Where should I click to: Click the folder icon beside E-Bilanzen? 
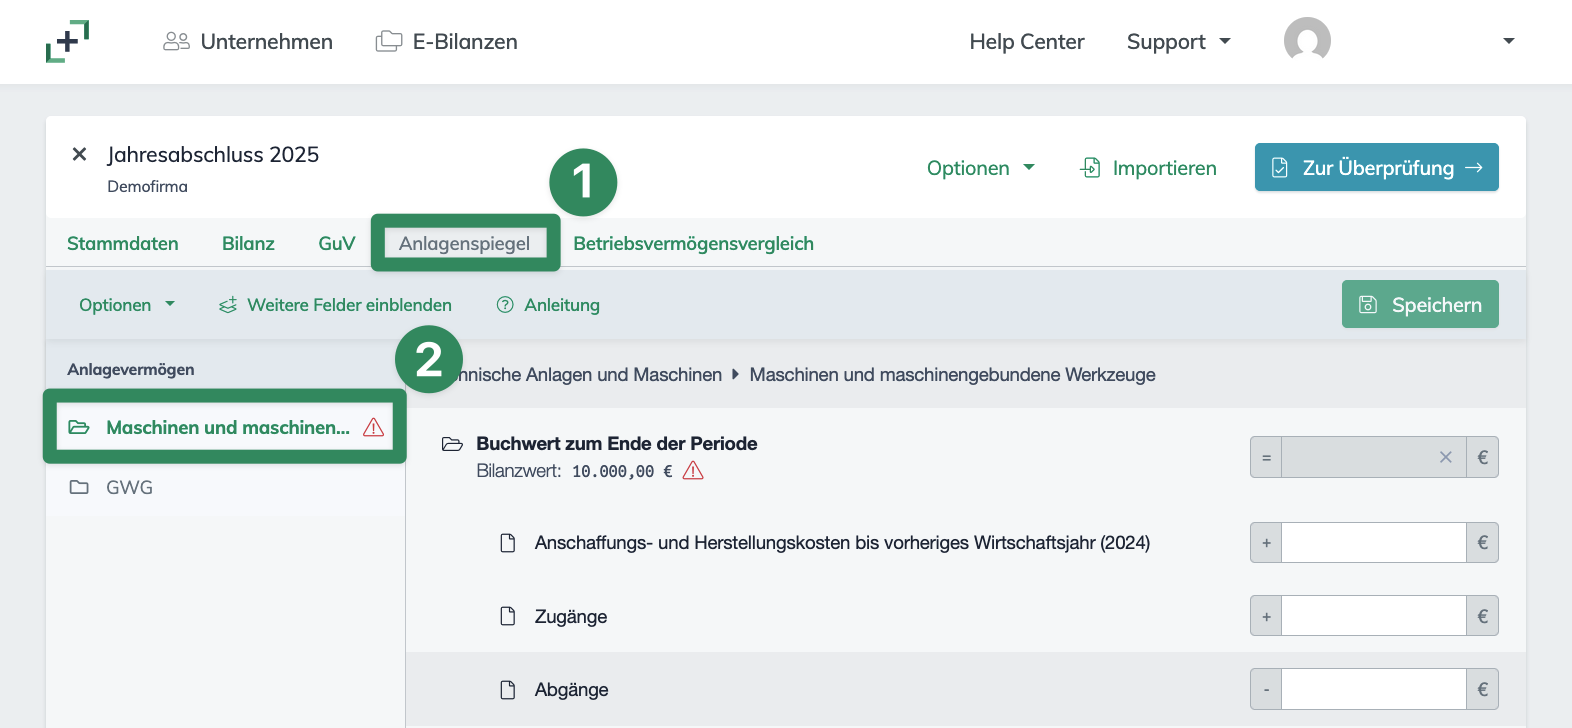(388, 41)
